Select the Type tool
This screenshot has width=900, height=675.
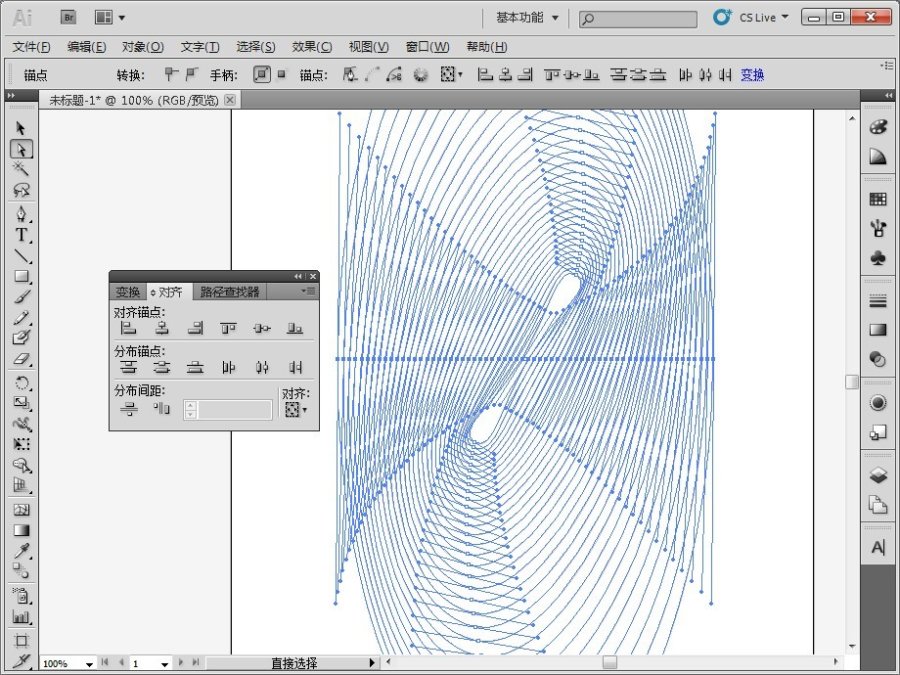pyautogui.click(x=21, y=235)
